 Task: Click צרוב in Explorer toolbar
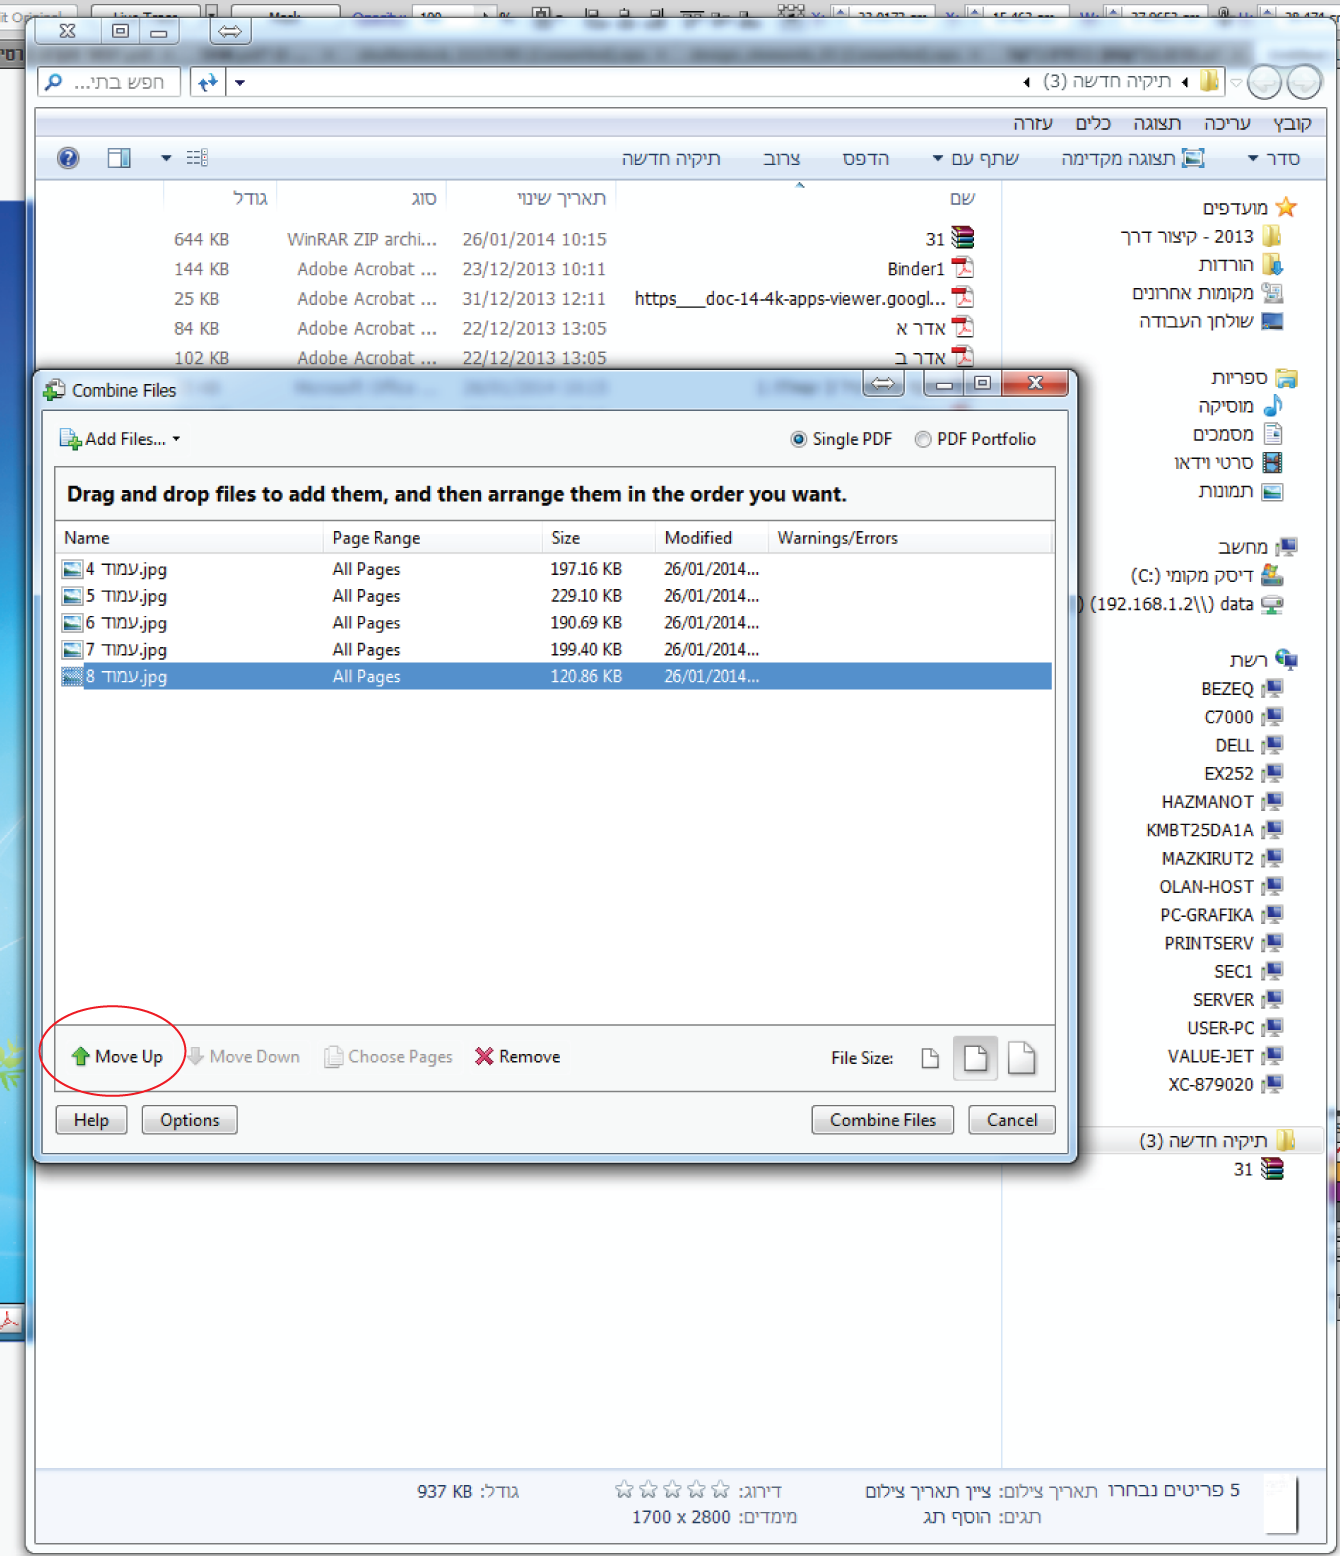click(781, 158)
